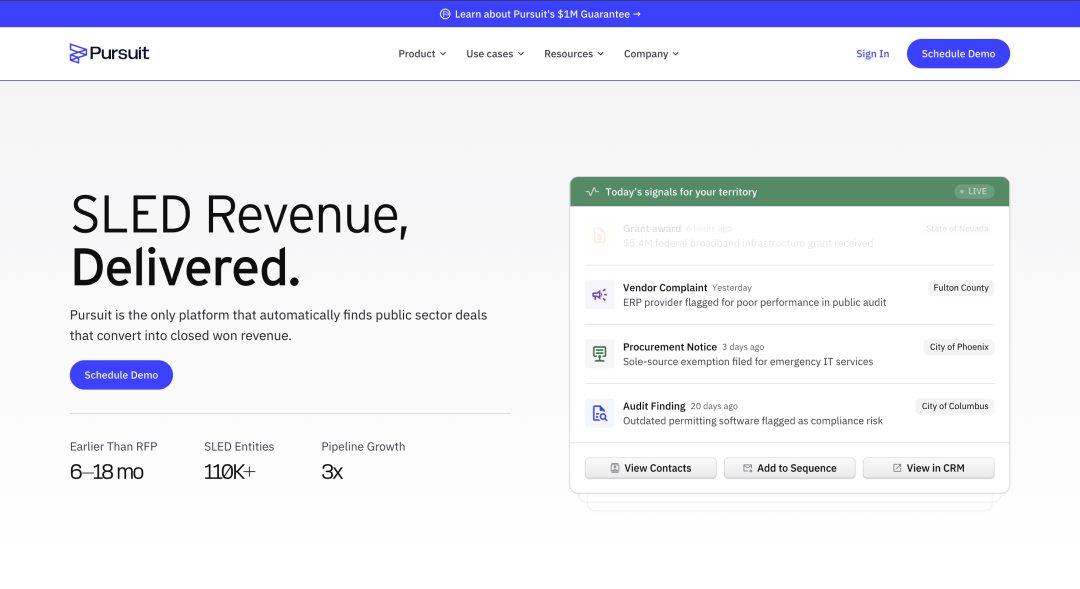Click the 6–18 mo statistic
Viewport: 1080px width, 589px height.
[107, 472]
